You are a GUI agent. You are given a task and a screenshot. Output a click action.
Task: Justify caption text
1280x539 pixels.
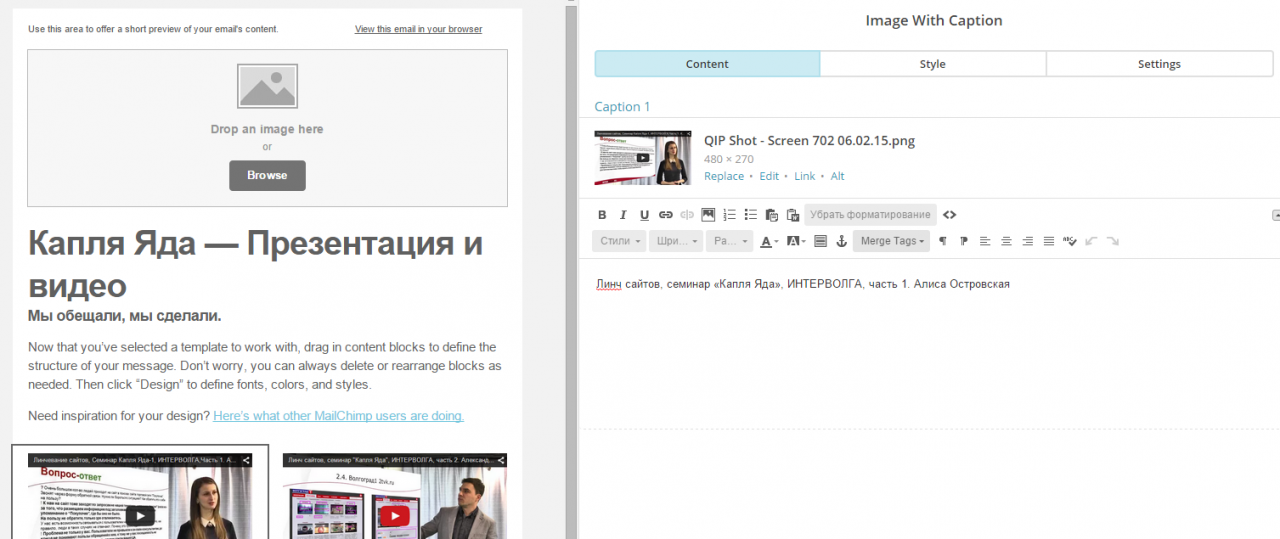1049,241
